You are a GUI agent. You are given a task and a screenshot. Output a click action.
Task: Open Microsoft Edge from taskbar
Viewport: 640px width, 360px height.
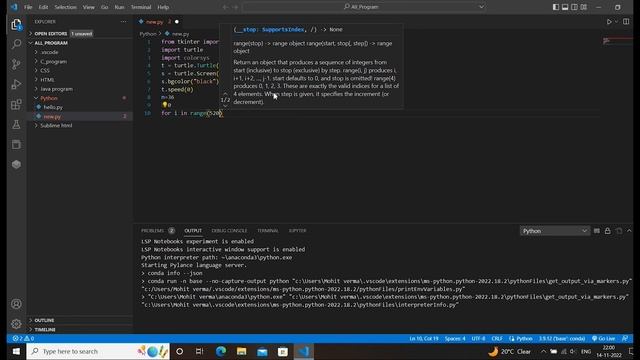pos(221,351)
